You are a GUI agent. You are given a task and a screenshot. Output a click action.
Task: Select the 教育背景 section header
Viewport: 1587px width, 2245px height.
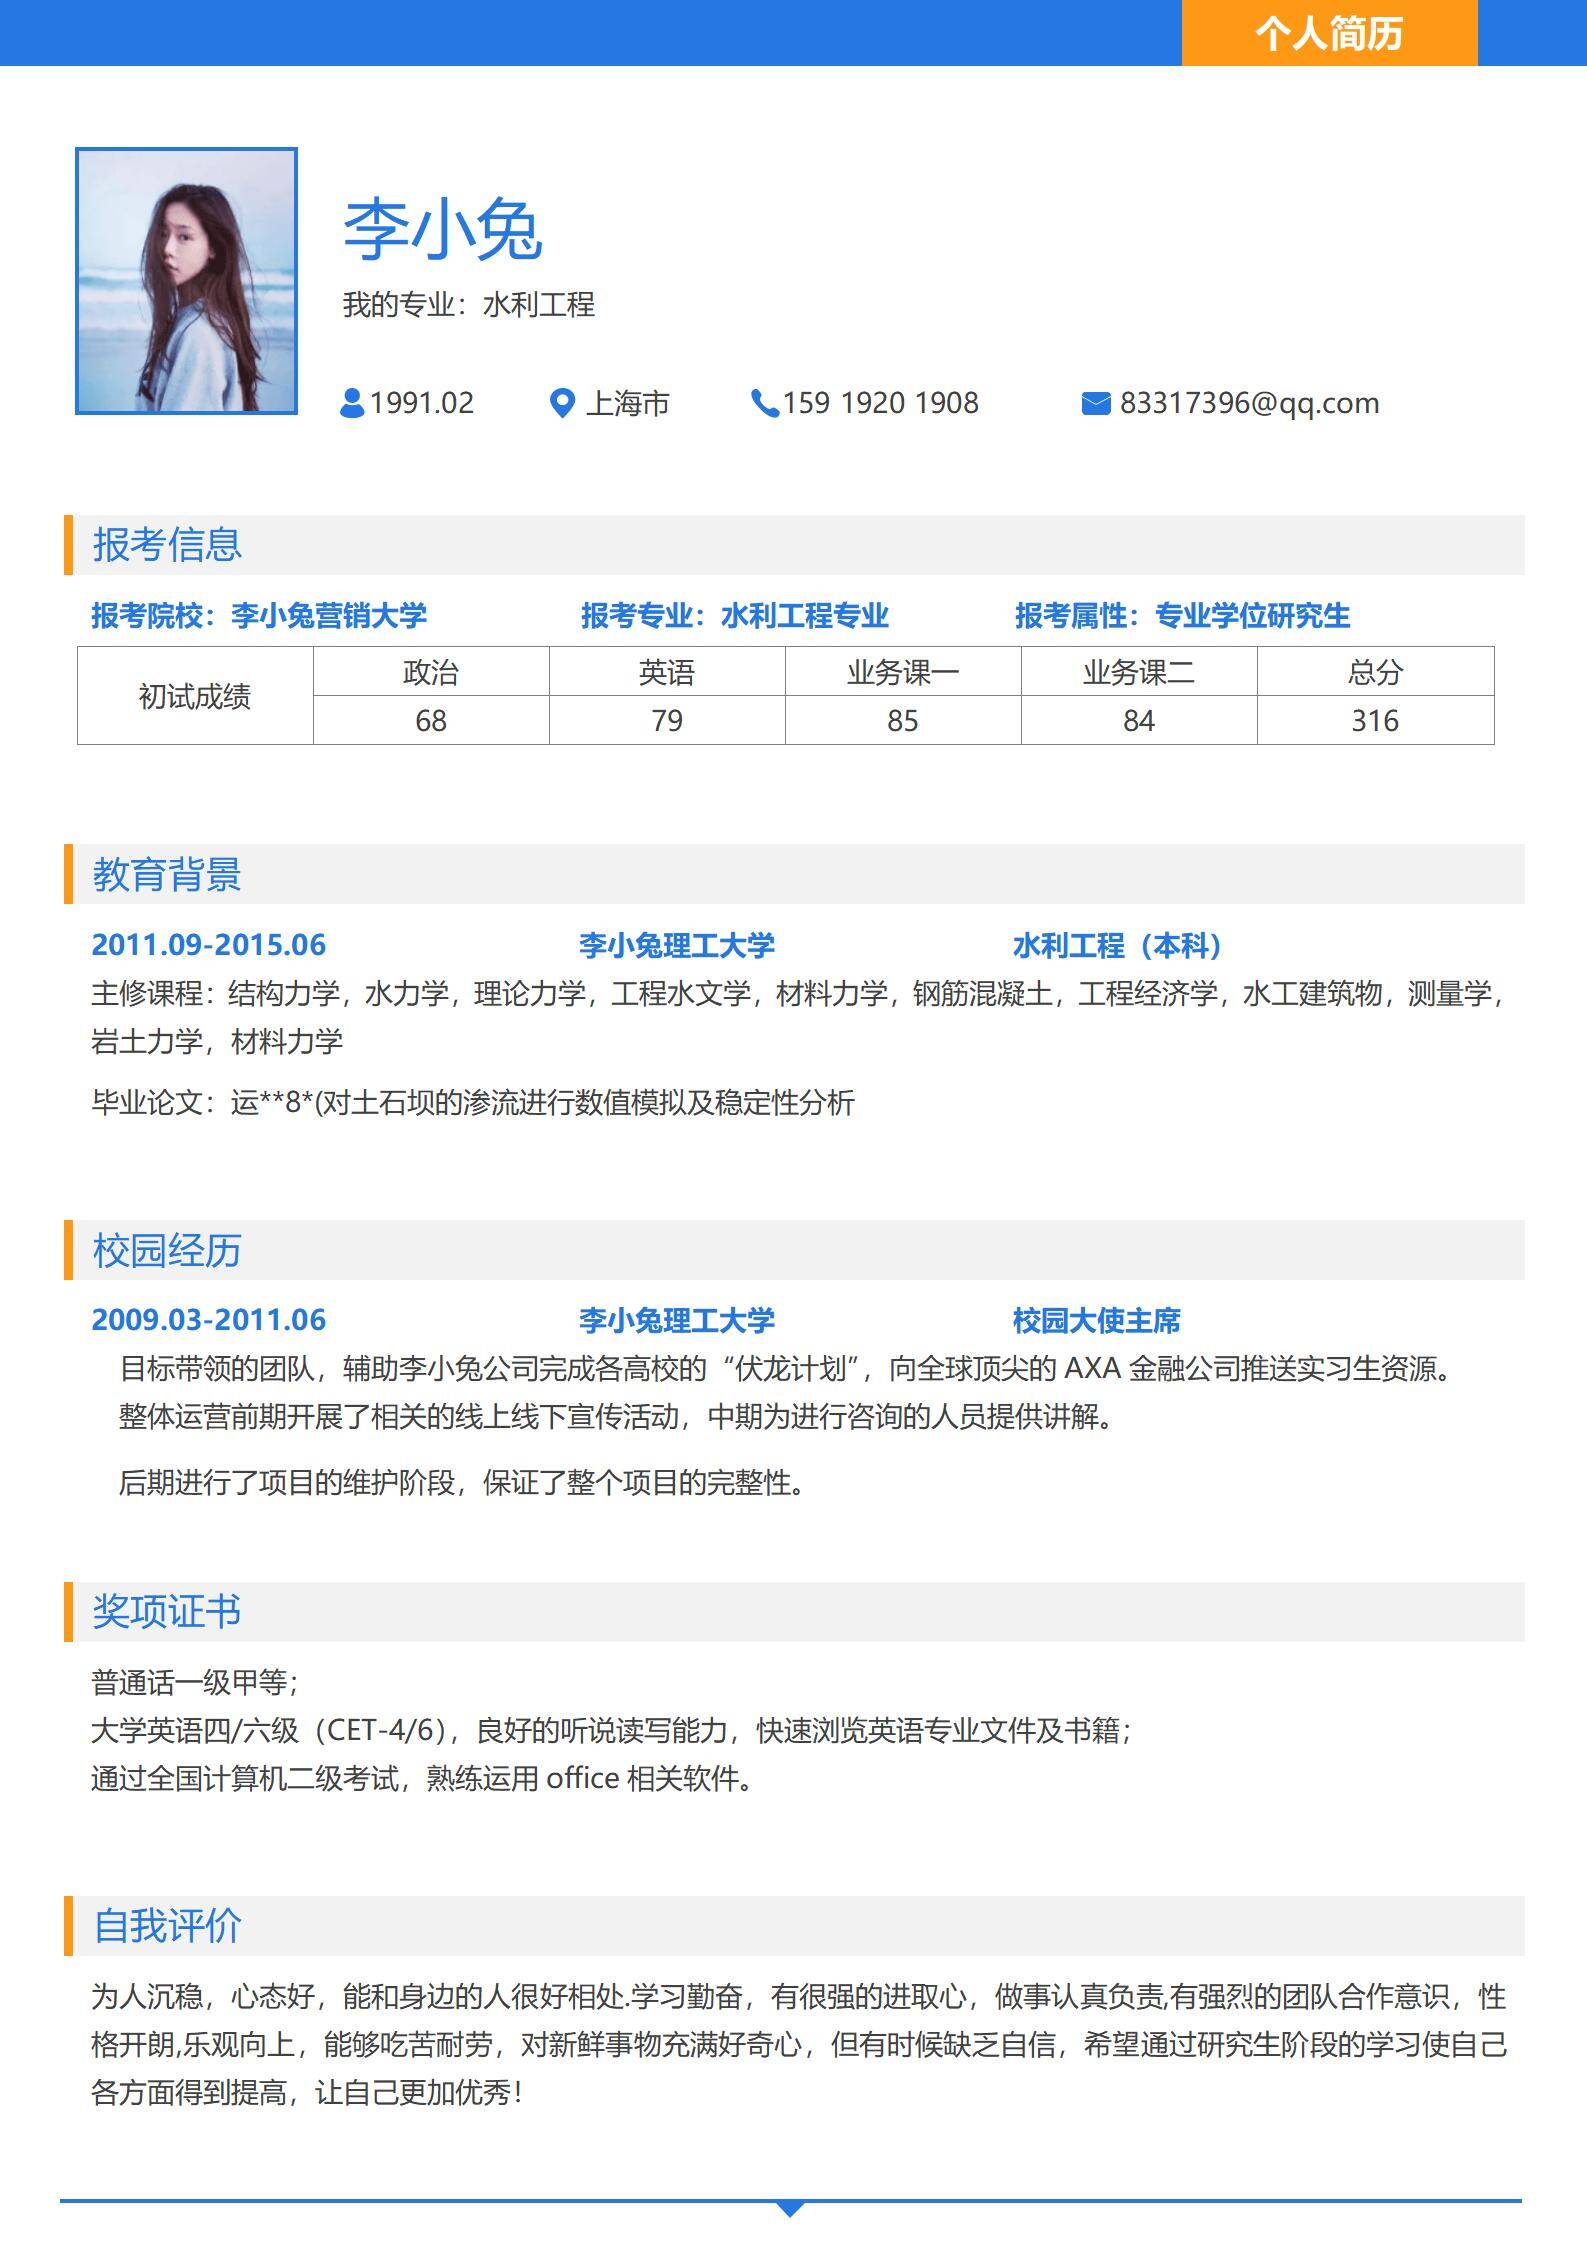pos(167,874)
